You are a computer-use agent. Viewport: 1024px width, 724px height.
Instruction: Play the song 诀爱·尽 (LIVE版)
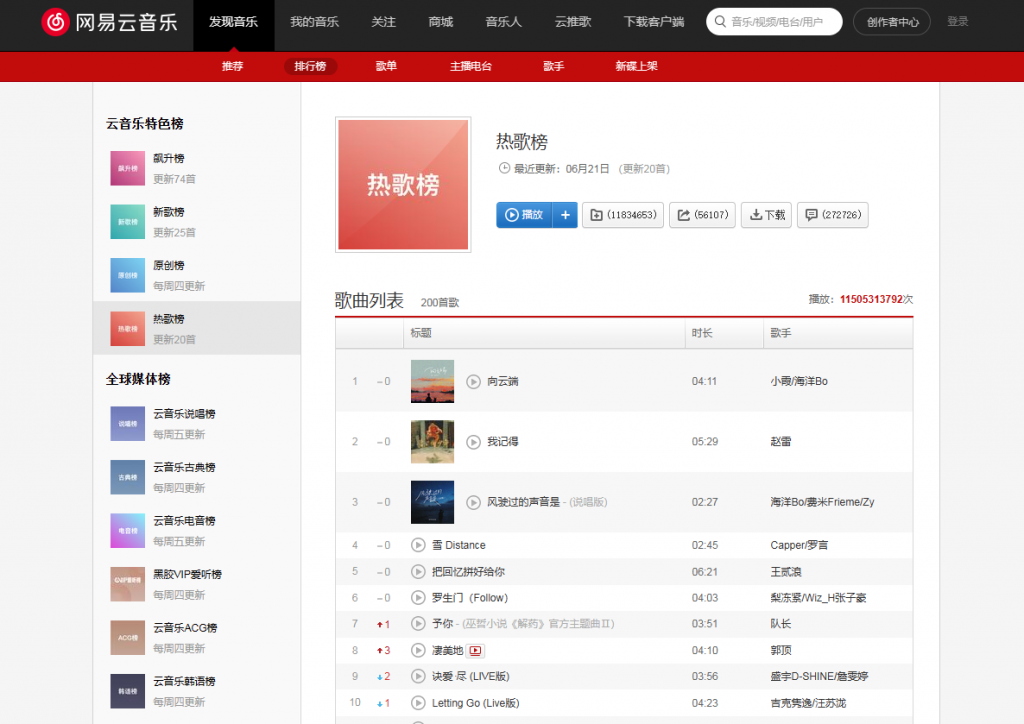tap(418, 676)
